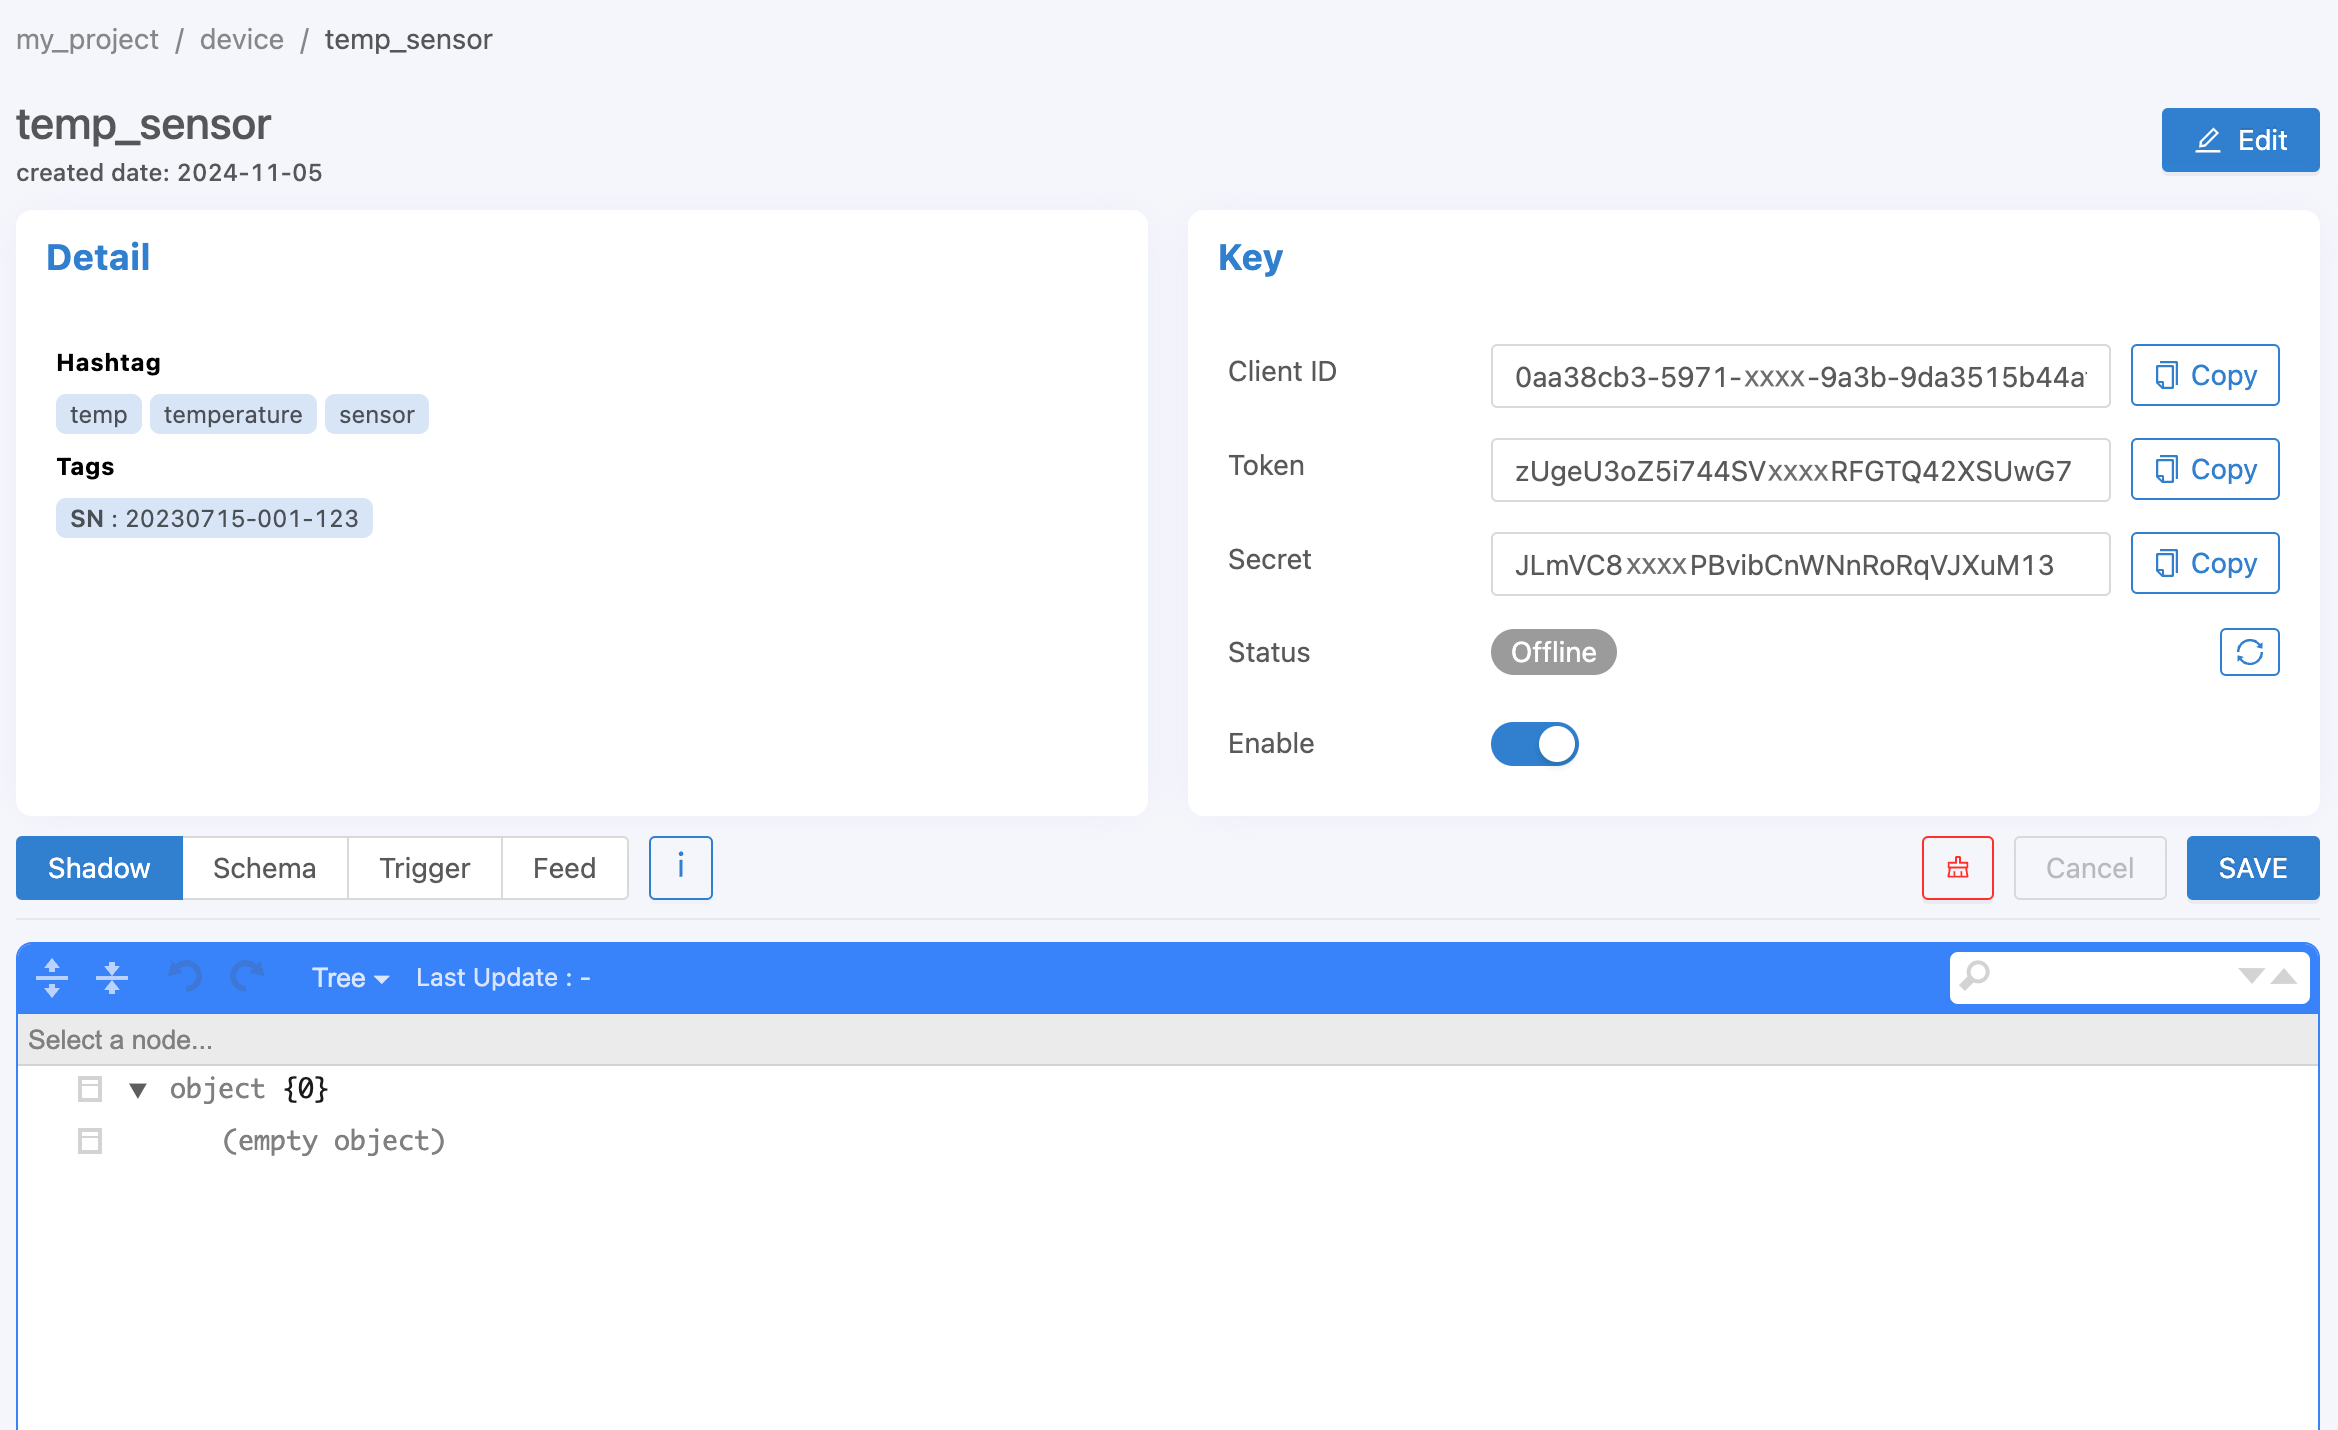Click the info icon next to Feed tab
This screenshot has height=1430, width=2338.
(681, 867)
